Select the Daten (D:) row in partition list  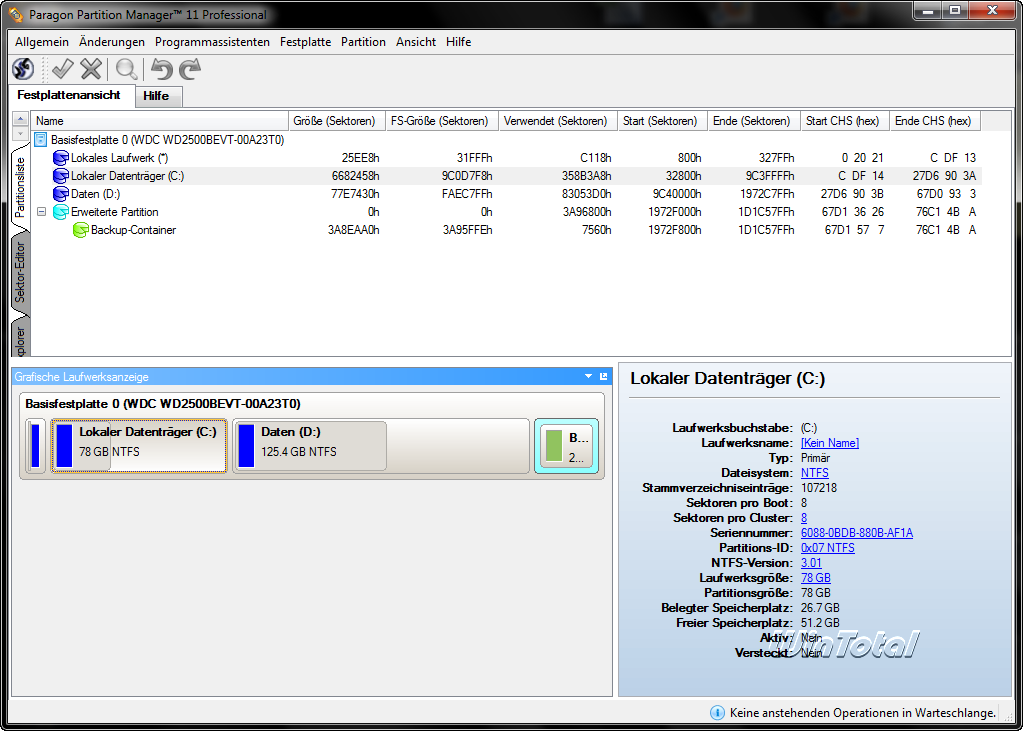[x=506, y=194]
